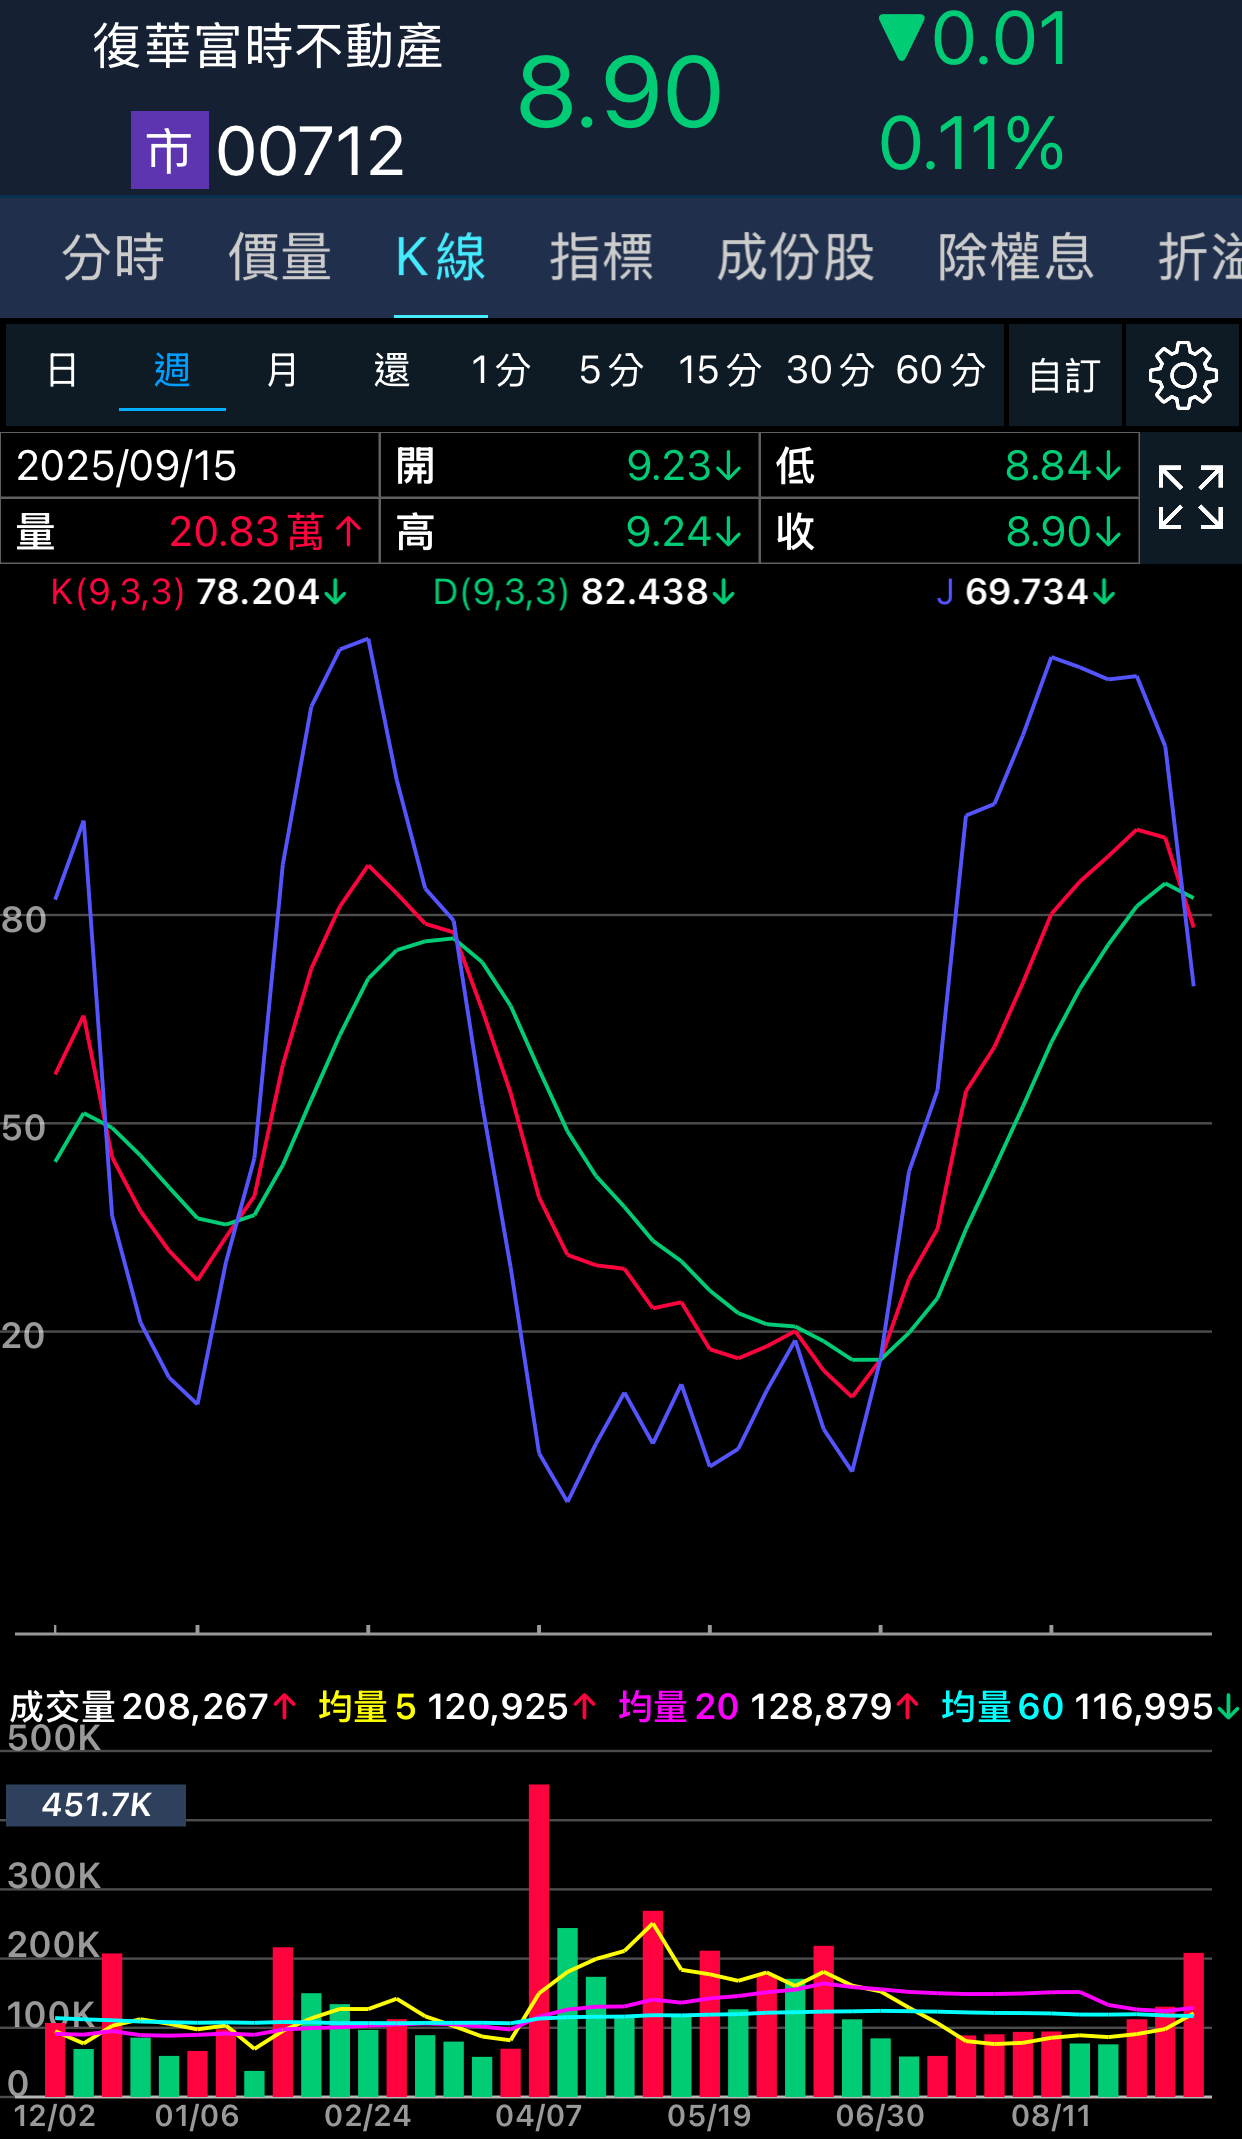Tap the 成交量 volume indicator label
This screenshot has height=2139, width=1242.
(x=62, y=1706)
